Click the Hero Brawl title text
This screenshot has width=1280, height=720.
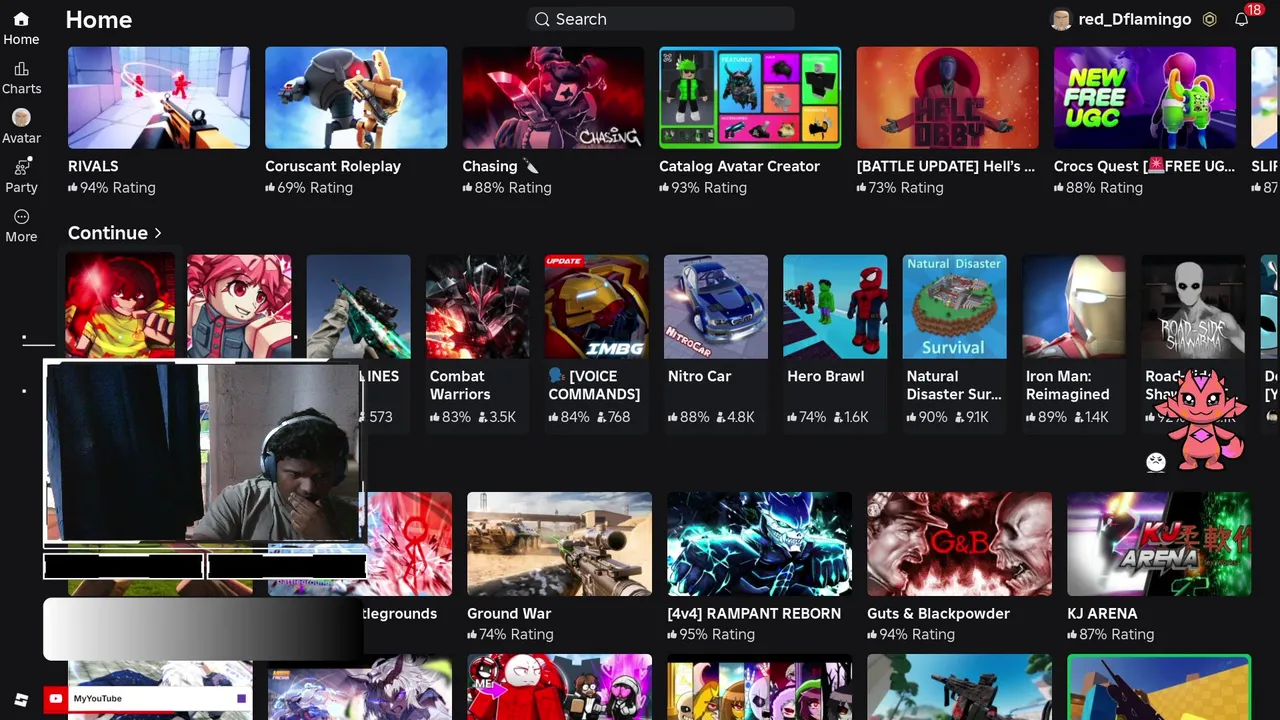pyautogui.click(x=825, y=376)
